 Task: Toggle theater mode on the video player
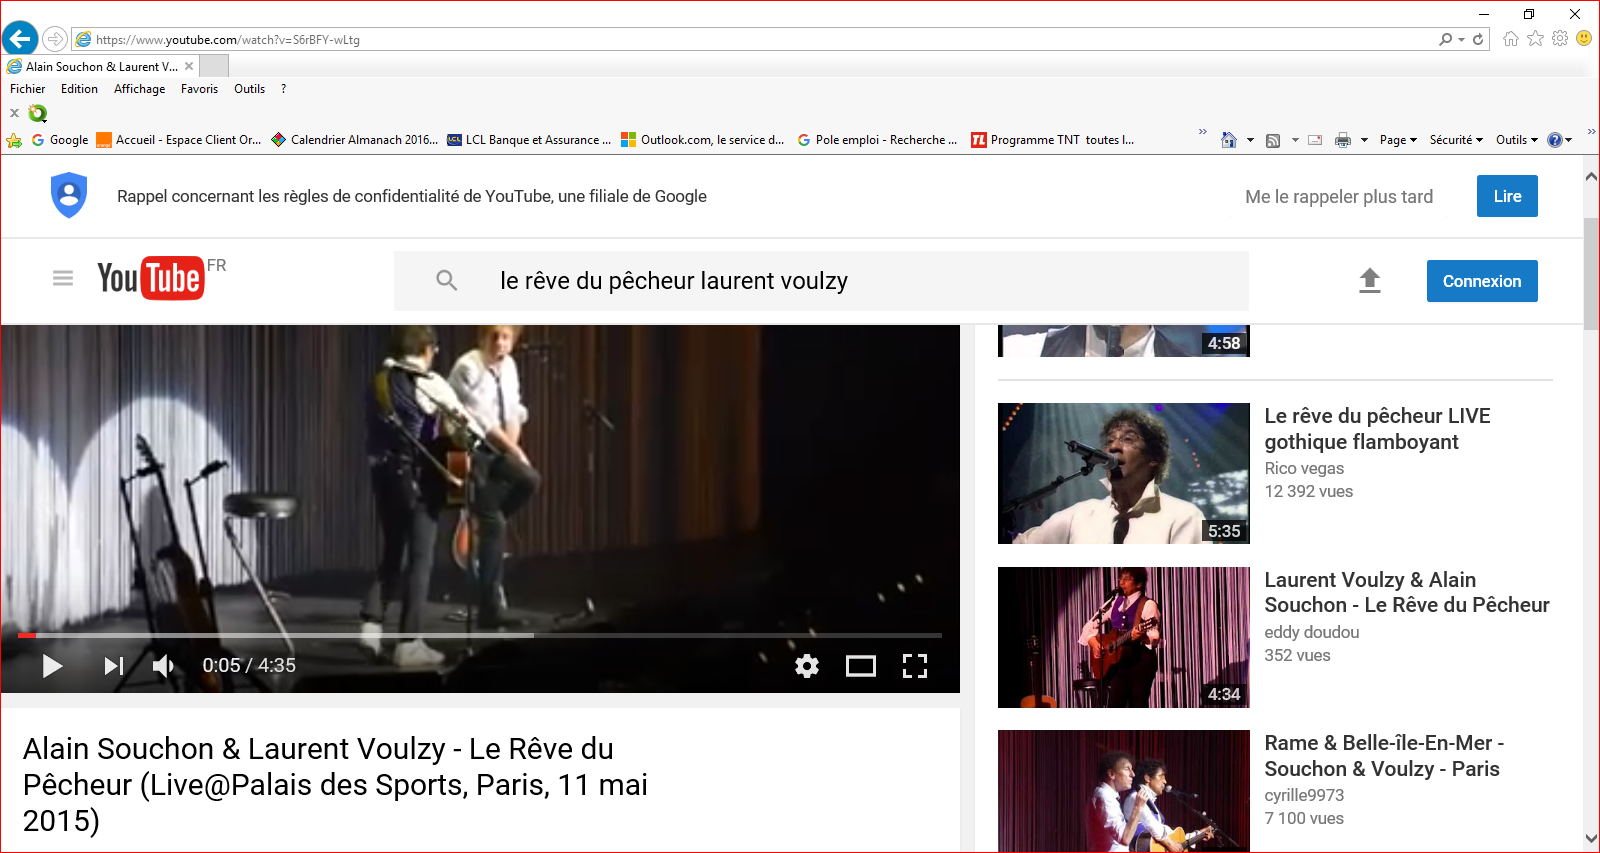(861, 666)
